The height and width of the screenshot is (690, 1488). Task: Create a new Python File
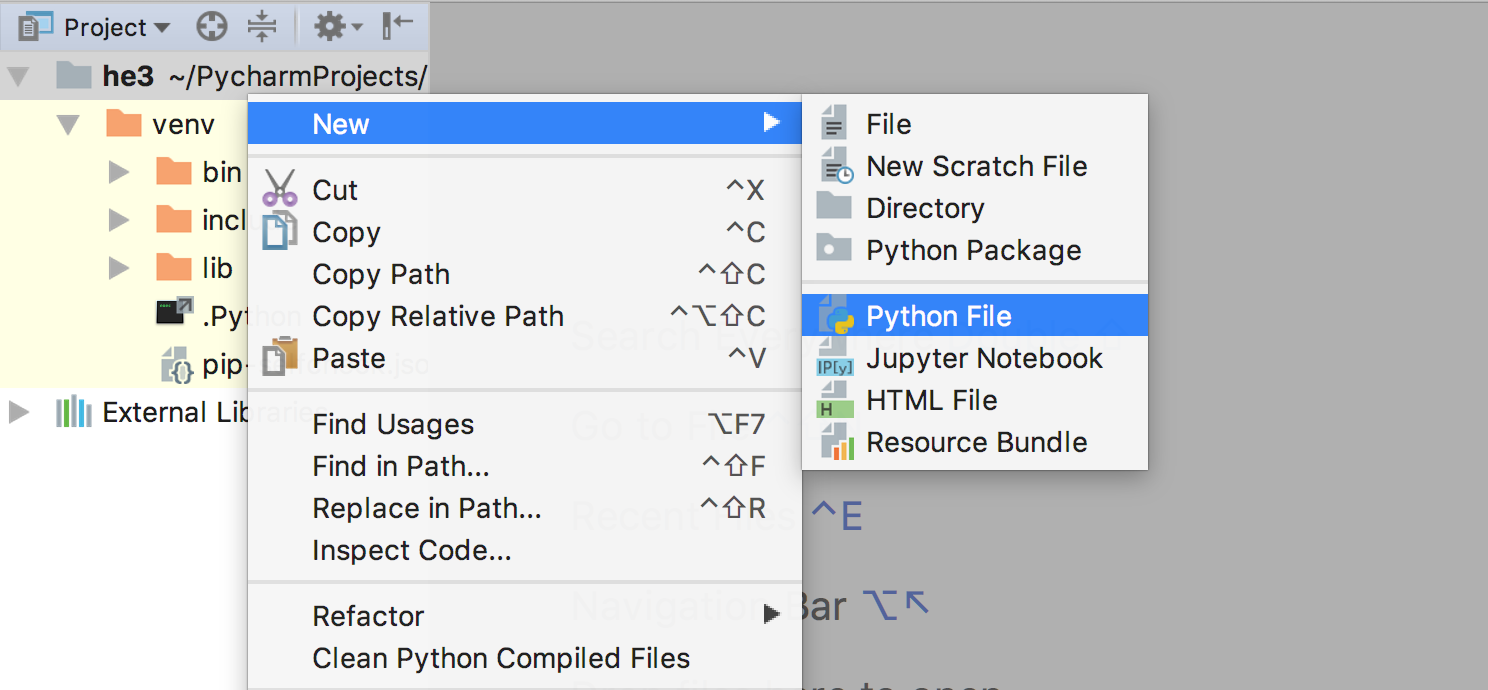coord(975,316)
